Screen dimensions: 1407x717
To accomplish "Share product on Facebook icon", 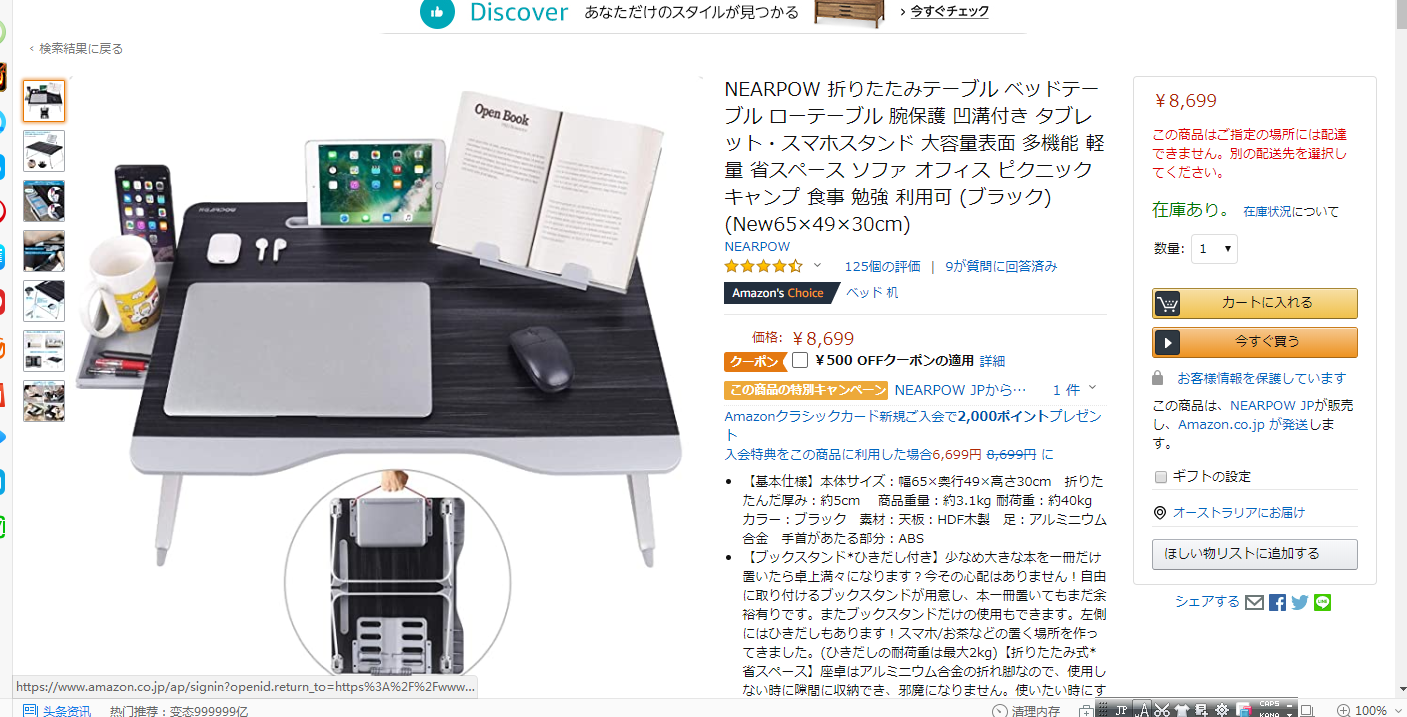I will click(1277, 602).
